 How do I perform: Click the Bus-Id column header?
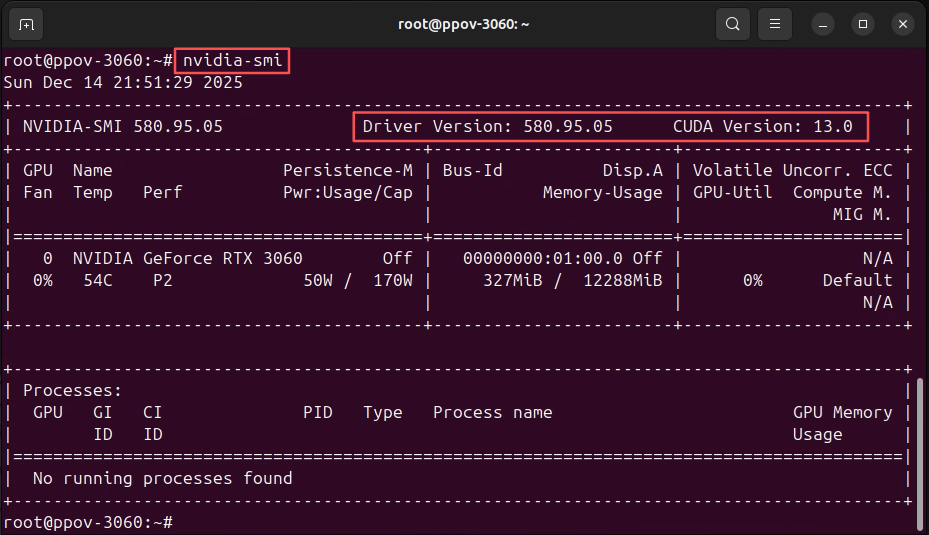click(472, 171)
